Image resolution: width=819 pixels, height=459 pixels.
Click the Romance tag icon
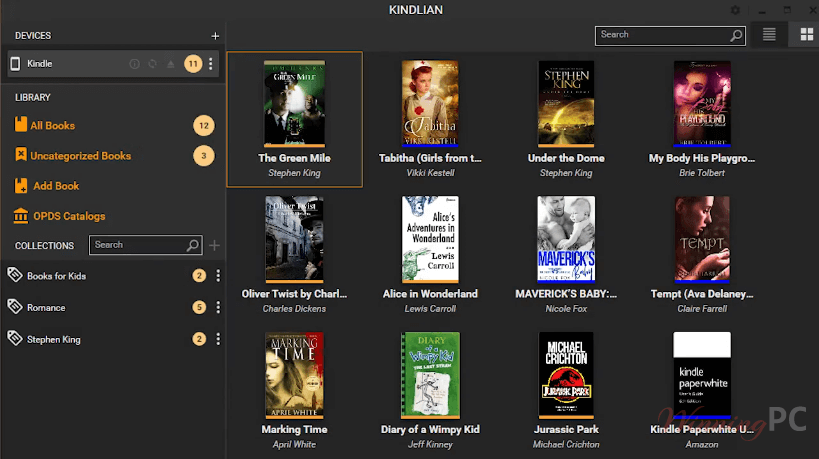pos(15,307)
